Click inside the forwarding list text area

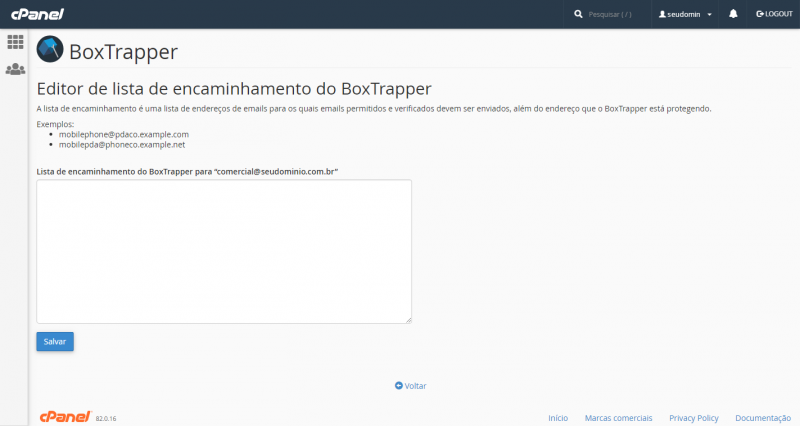(224, 252)
